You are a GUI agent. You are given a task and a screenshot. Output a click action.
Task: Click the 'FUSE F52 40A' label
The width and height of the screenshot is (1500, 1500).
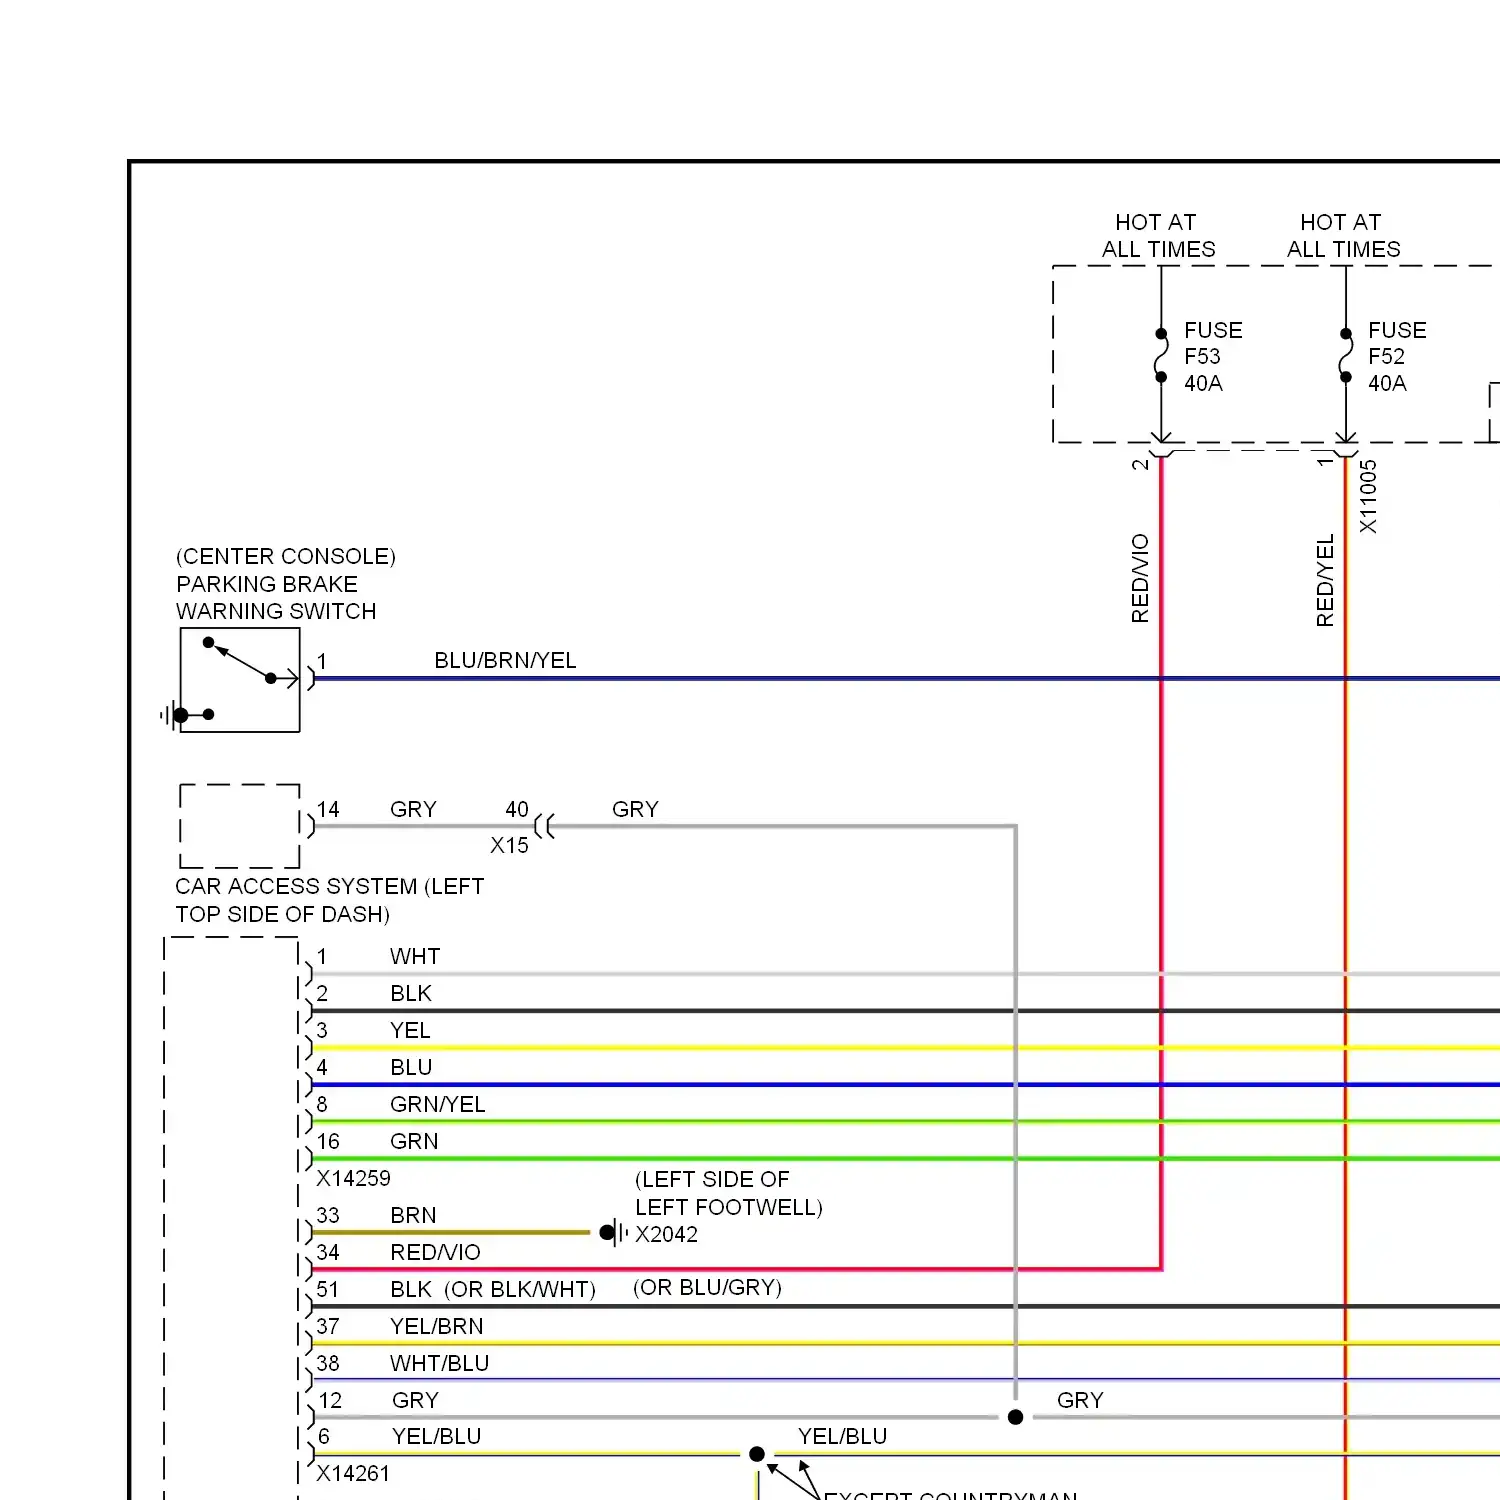pos(1397,356)
